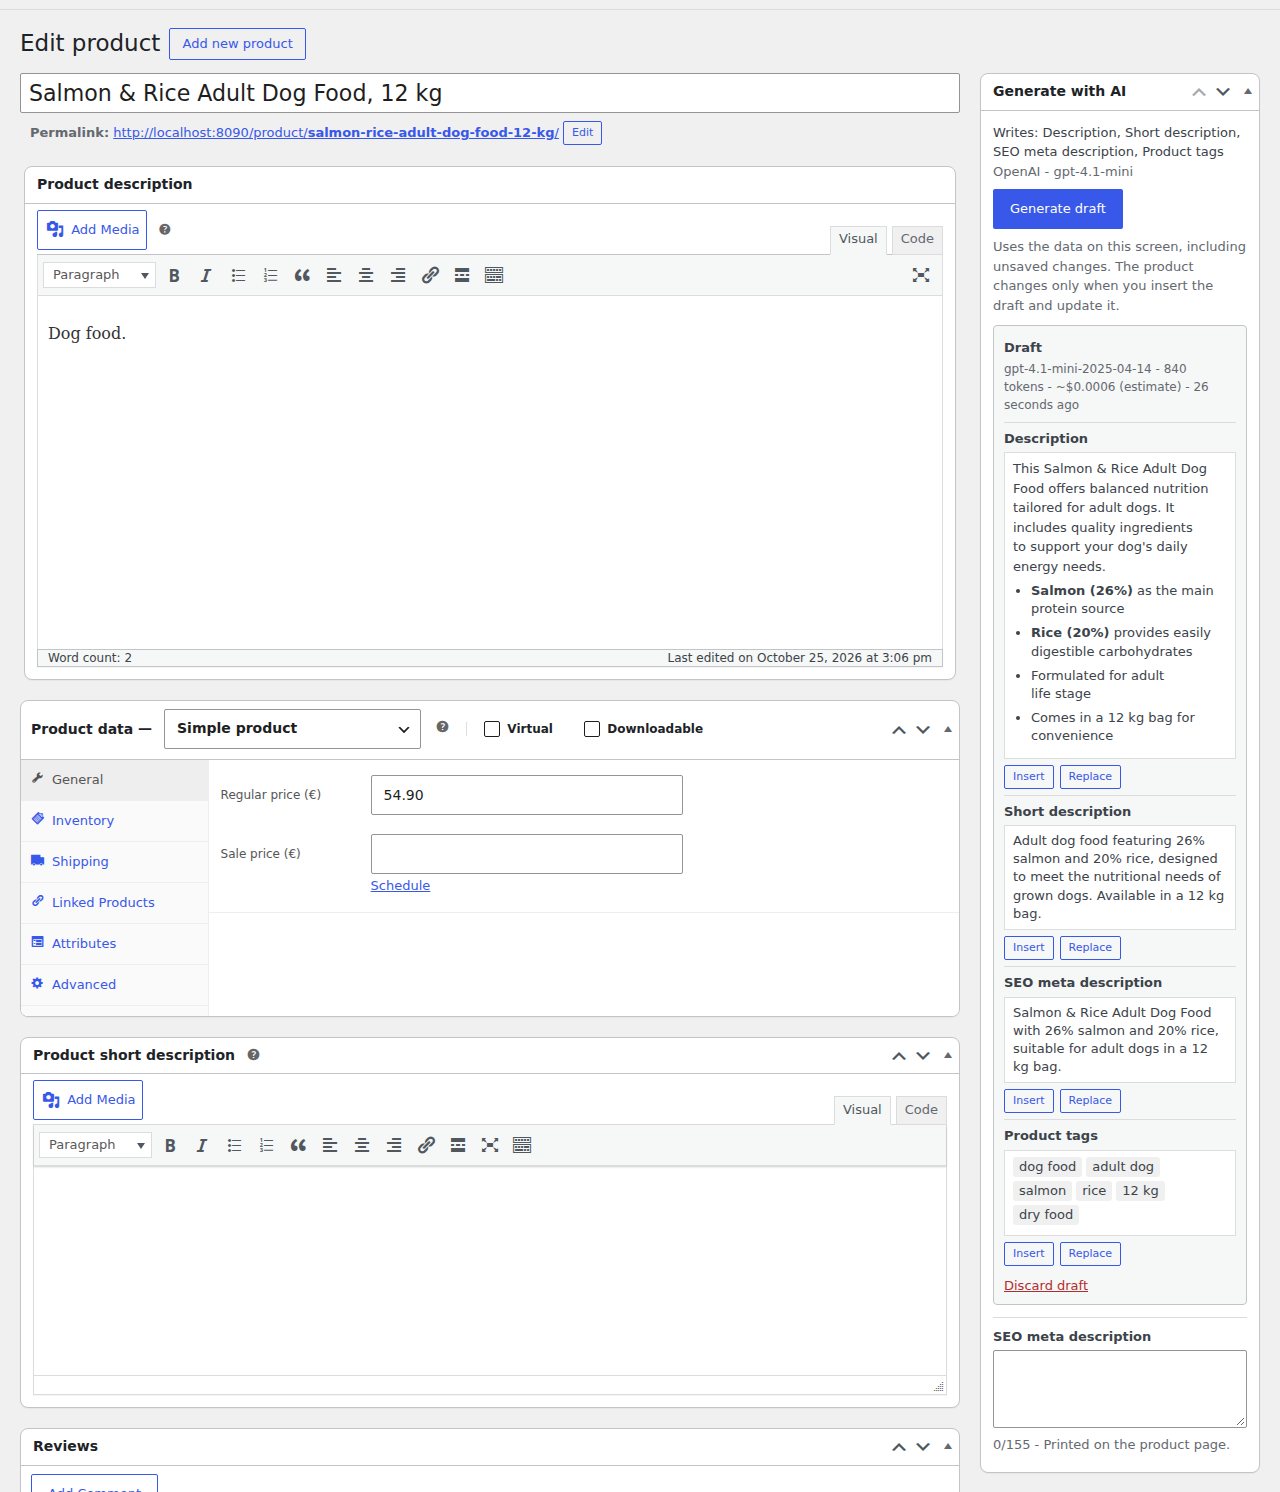Toggle bold in short description toolbar

pyautogui.click(x=170, y=1145)
